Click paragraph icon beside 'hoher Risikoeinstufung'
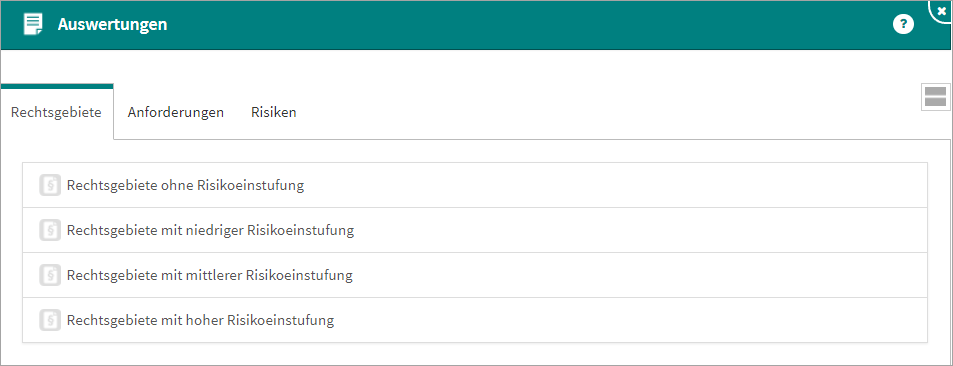Image resolution: width=953 pixels, height=366 pixels. (50, 320)
